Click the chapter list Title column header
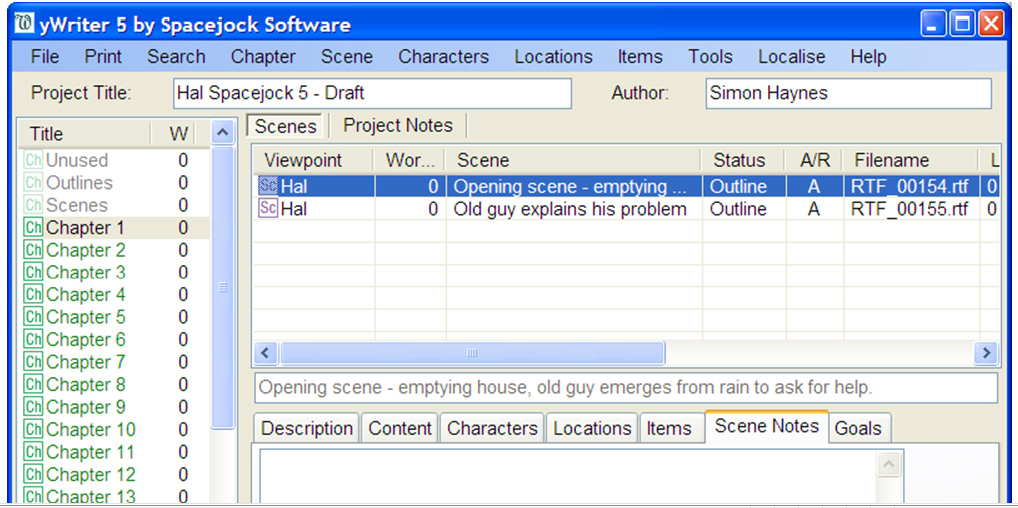1018x508 pixels. [84, 134]
